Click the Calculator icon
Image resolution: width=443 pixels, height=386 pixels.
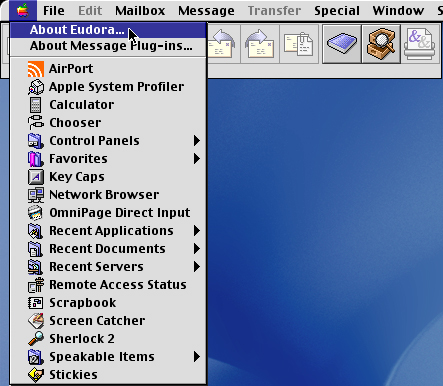pos(36,105)
